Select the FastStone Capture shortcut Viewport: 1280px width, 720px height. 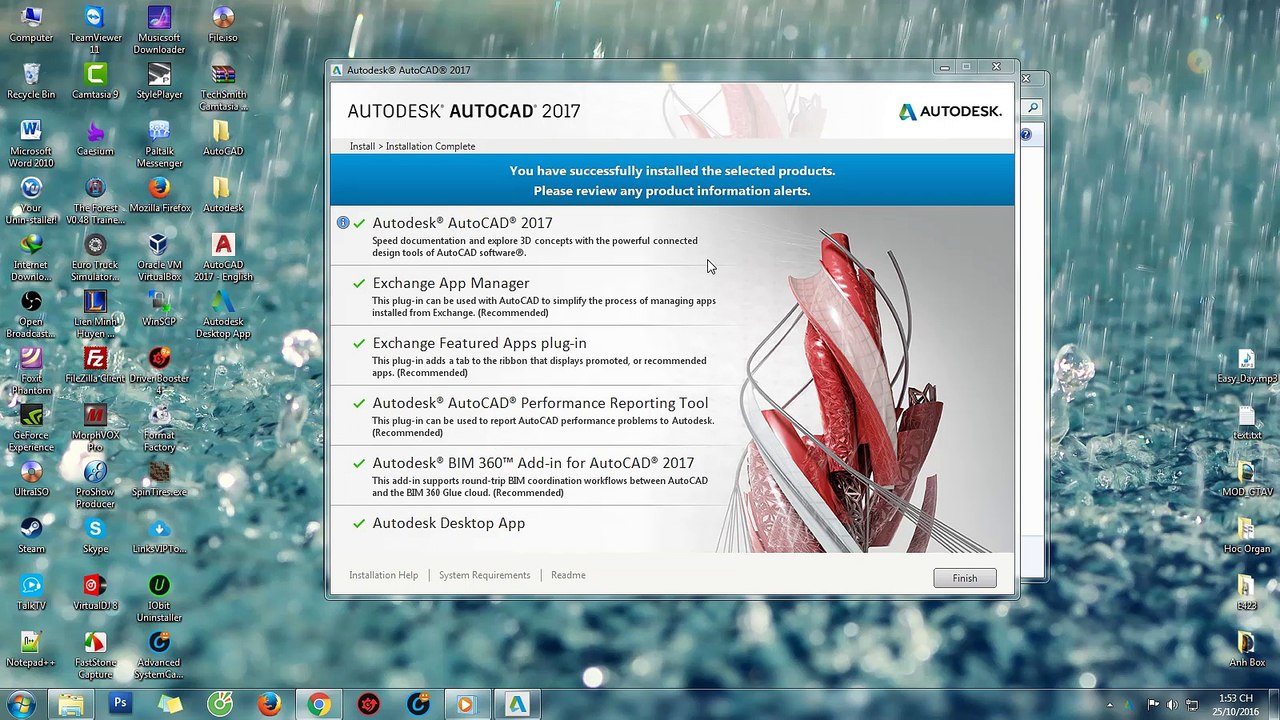(x=95, y=655)
